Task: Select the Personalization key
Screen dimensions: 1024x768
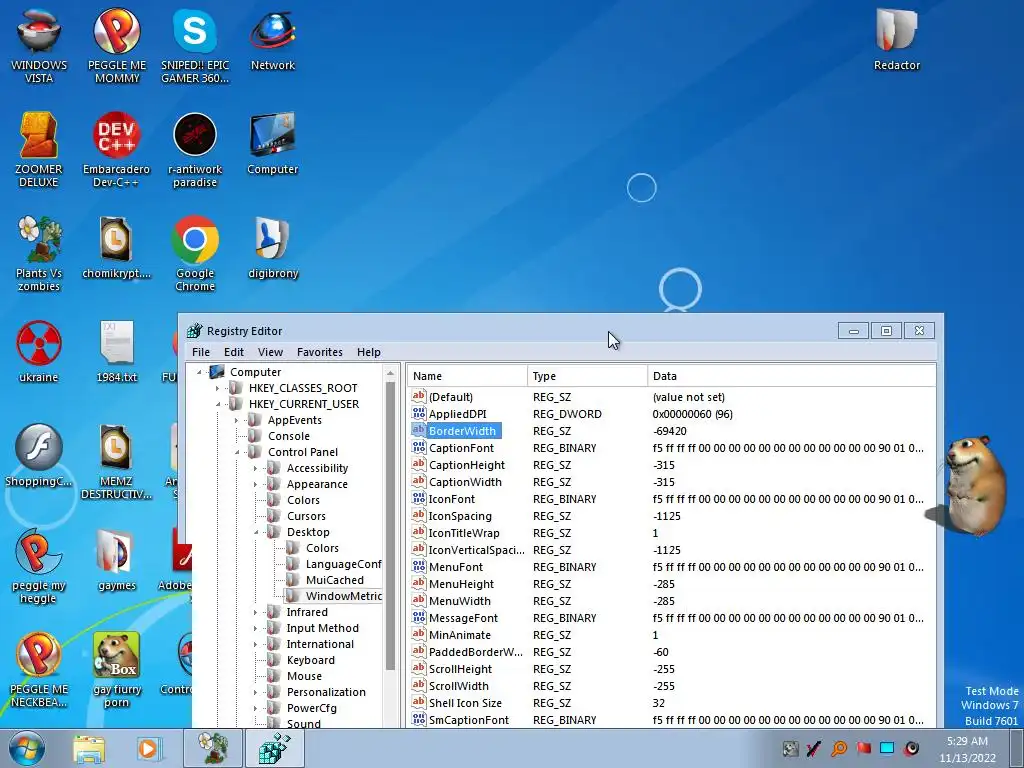Action: click(326, 692)
